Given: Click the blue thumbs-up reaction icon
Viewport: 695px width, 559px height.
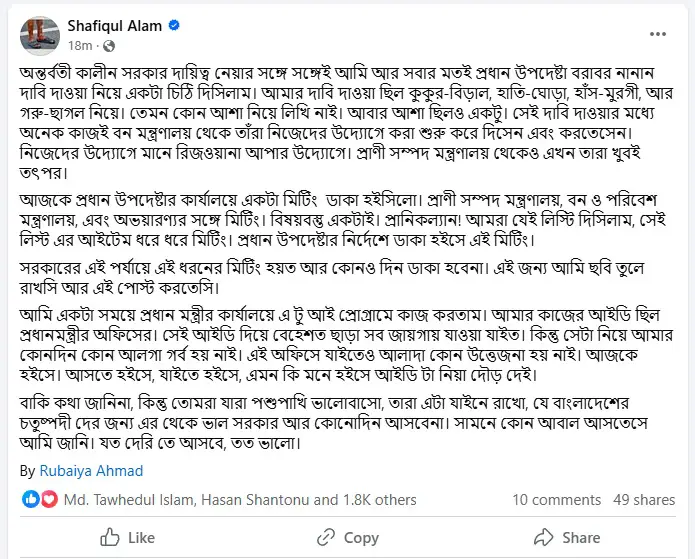Looking at the screenshot, I should click(31, 500).
